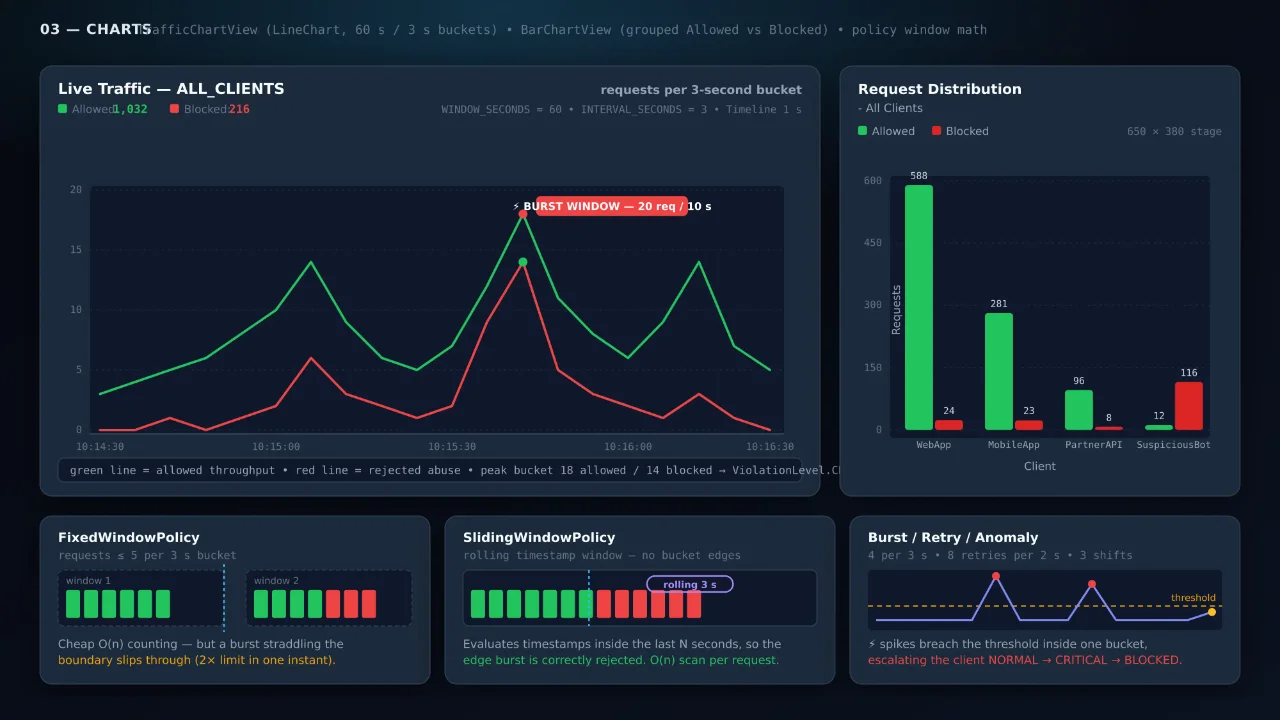Select the "10:16:00" time axis label

click(628, 447)
